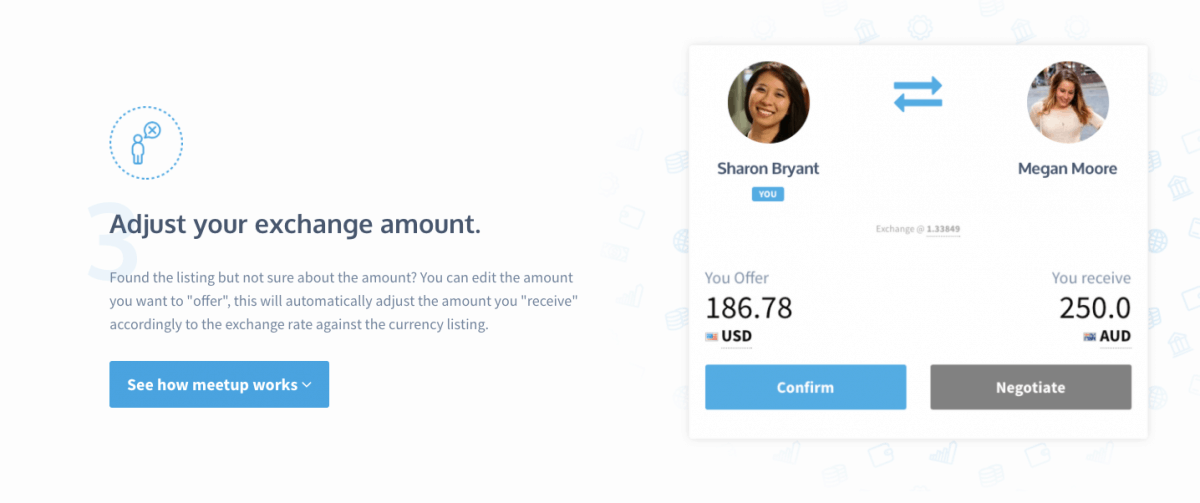1200x503 pixels.
Task: Select Sharon Bryant's profile photo
Action: point(768,102)
